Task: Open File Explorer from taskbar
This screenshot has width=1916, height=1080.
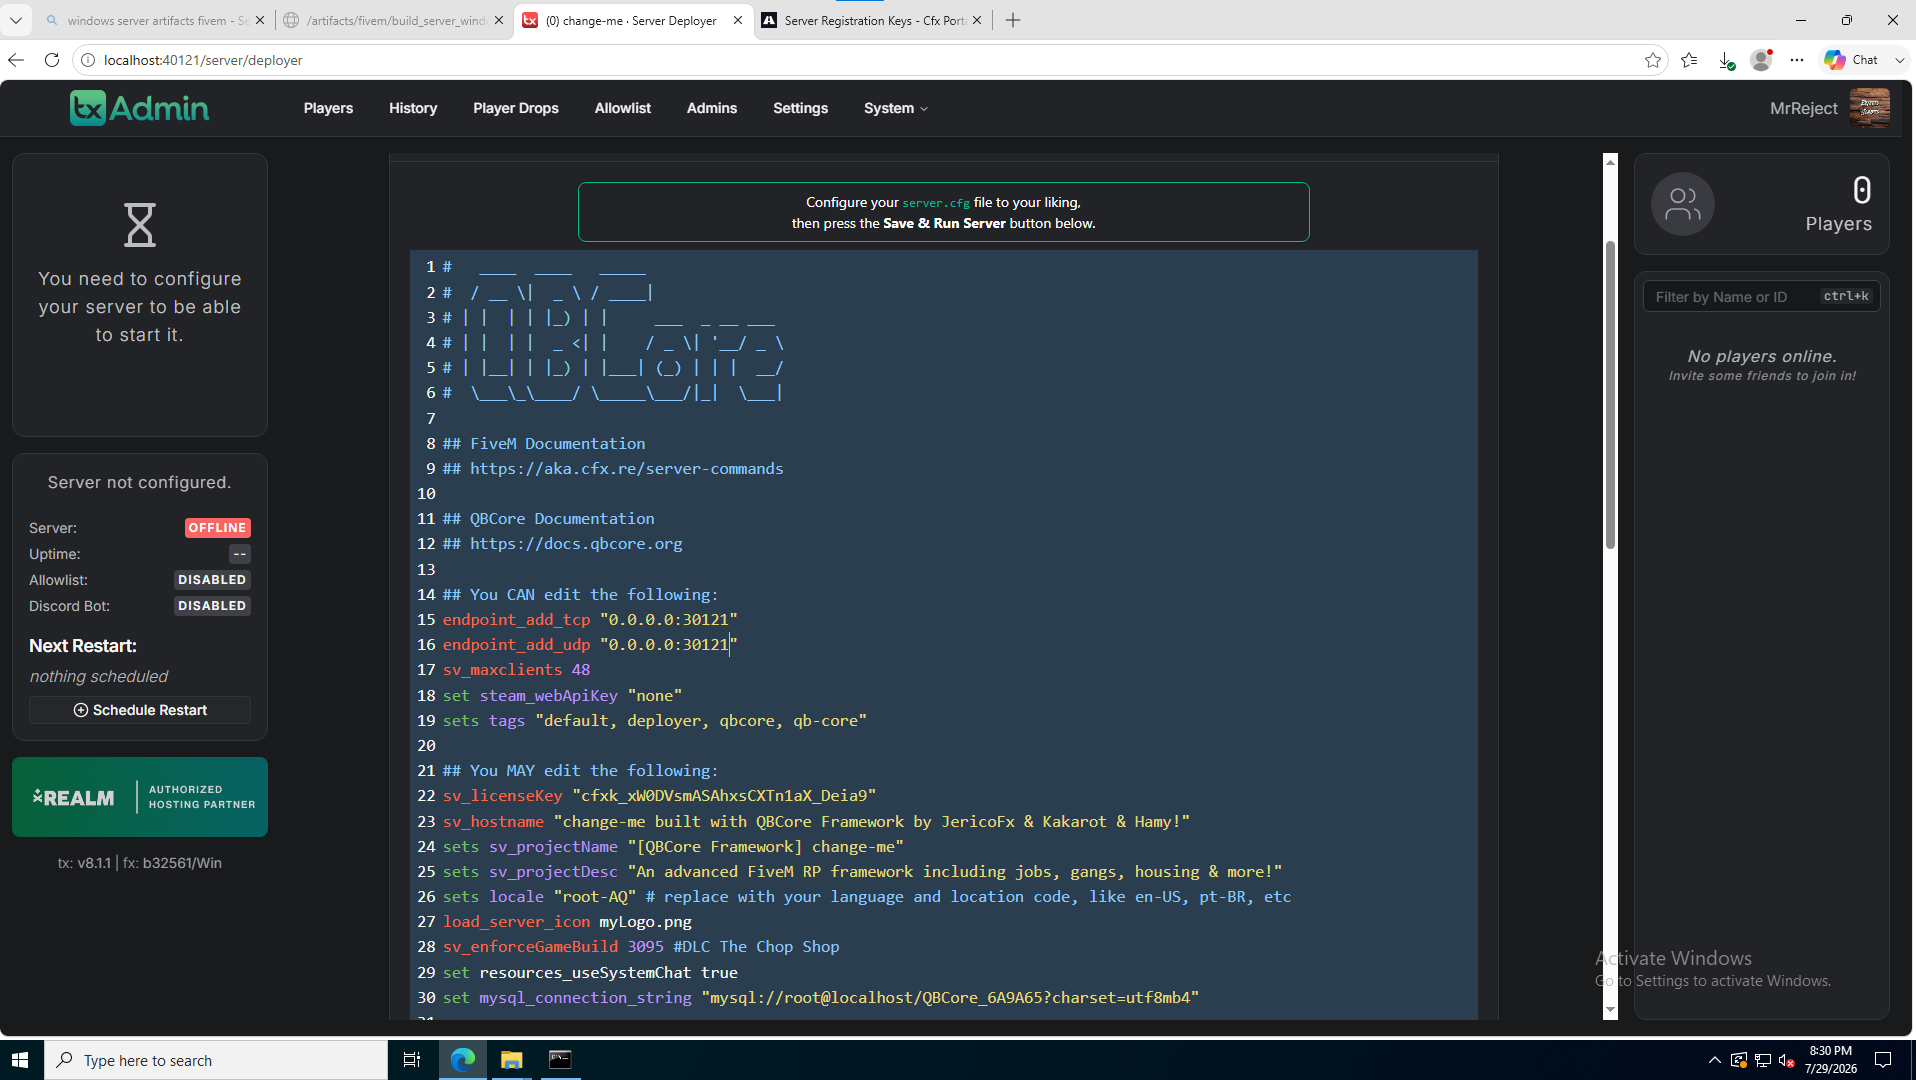Action: pos(512,1060)
